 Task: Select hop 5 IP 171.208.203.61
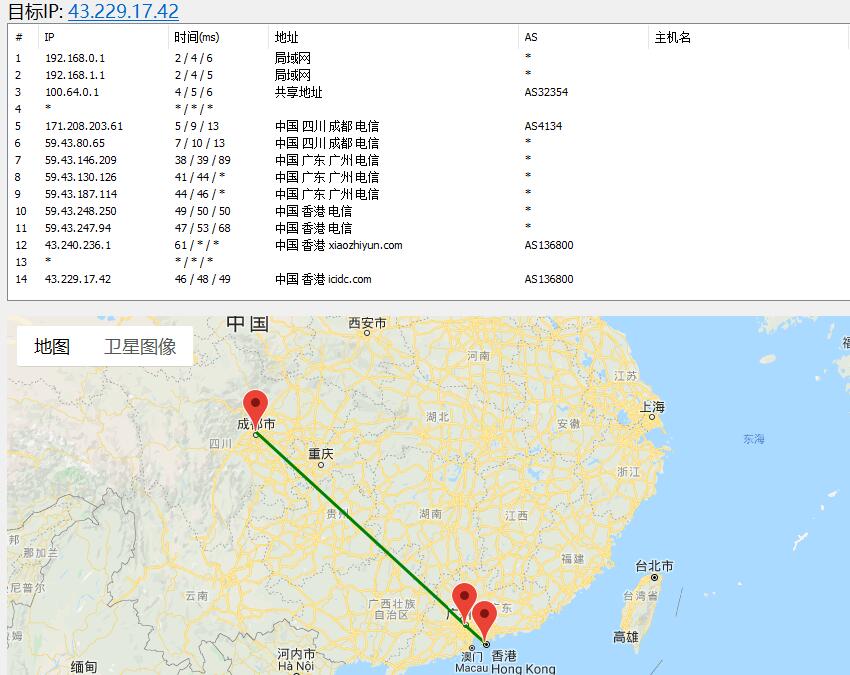tap(84, 126)
